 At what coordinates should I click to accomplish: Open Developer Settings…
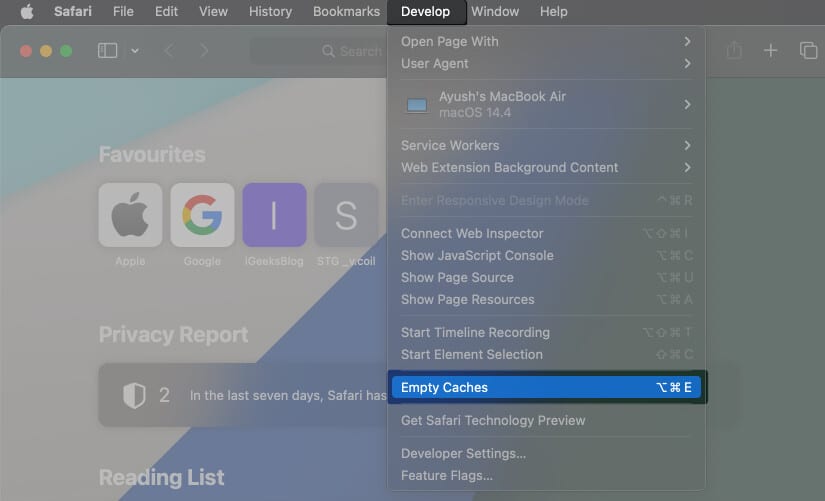point(546,454)
